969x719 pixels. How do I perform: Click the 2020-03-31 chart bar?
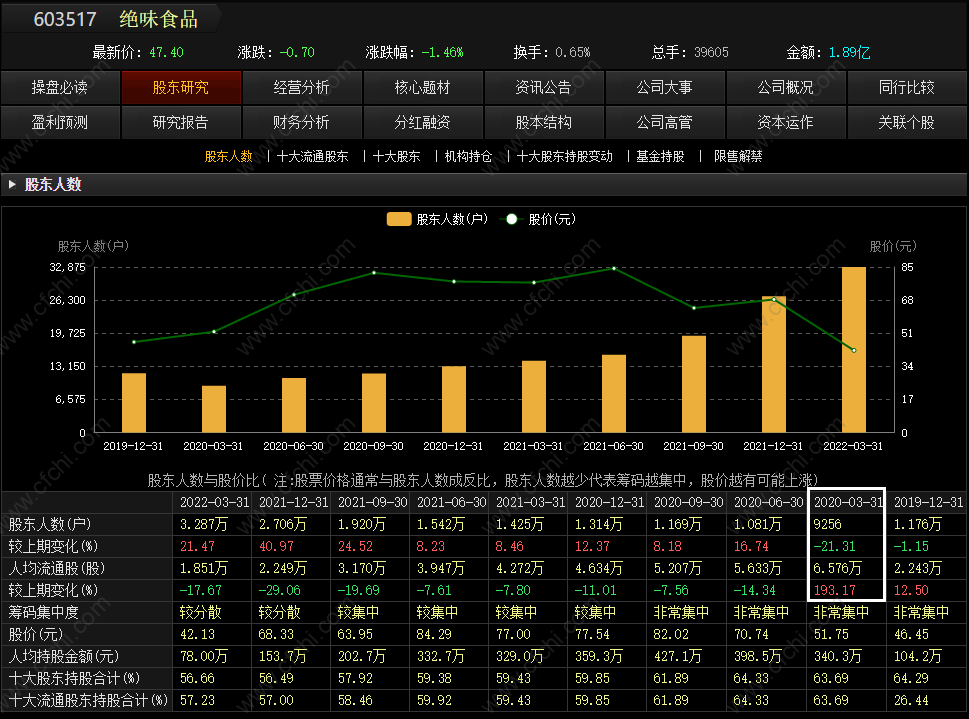click(x=214, y=409)
